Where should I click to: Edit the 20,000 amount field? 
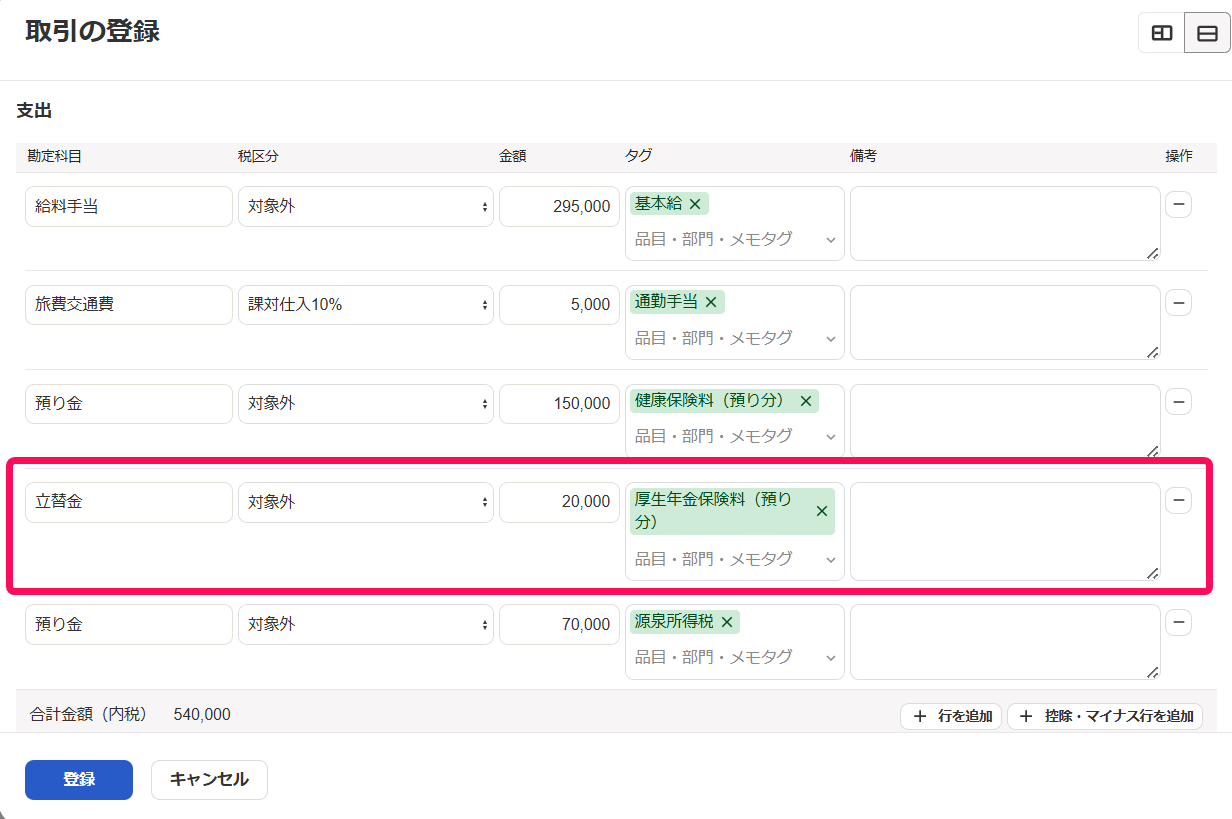(559, 503)
